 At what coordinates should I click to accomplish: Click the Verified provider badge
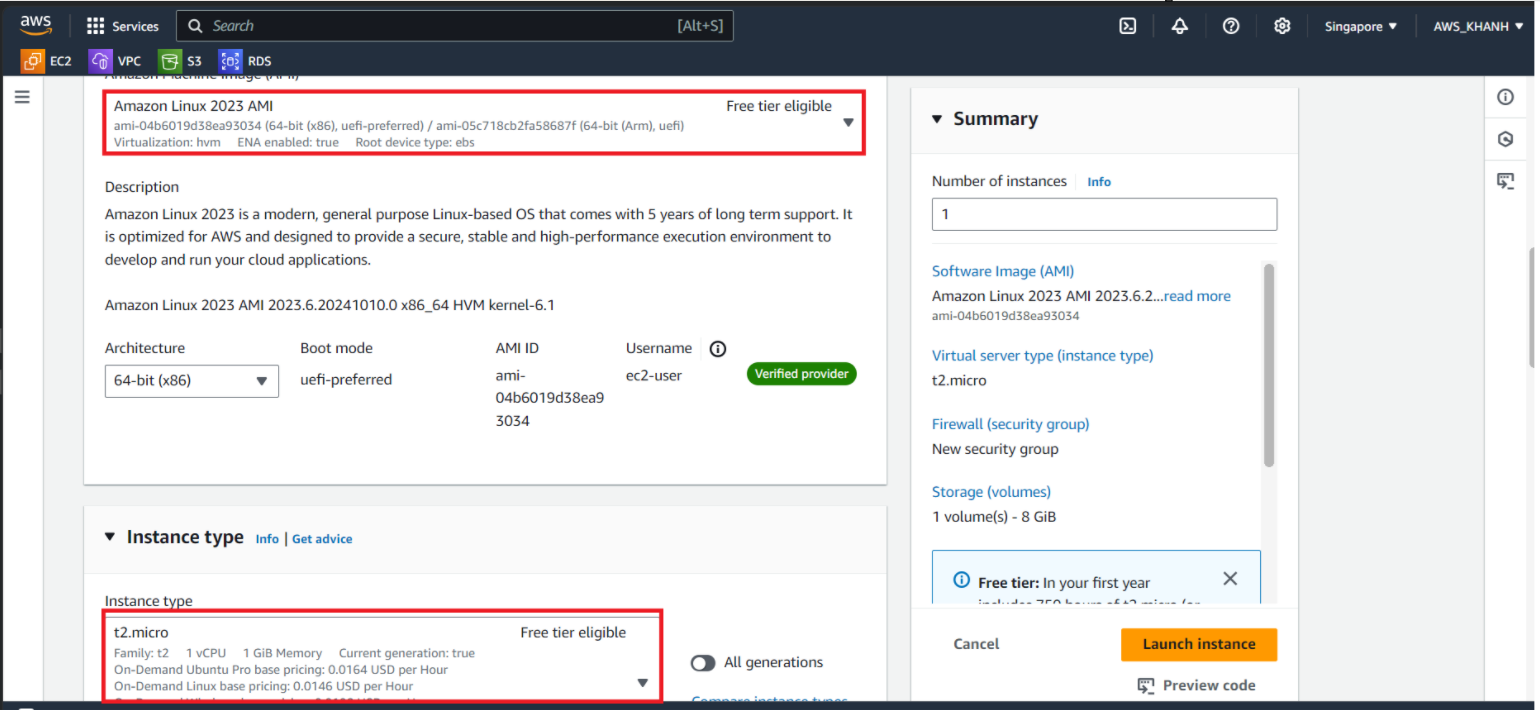tap(801, 374)
